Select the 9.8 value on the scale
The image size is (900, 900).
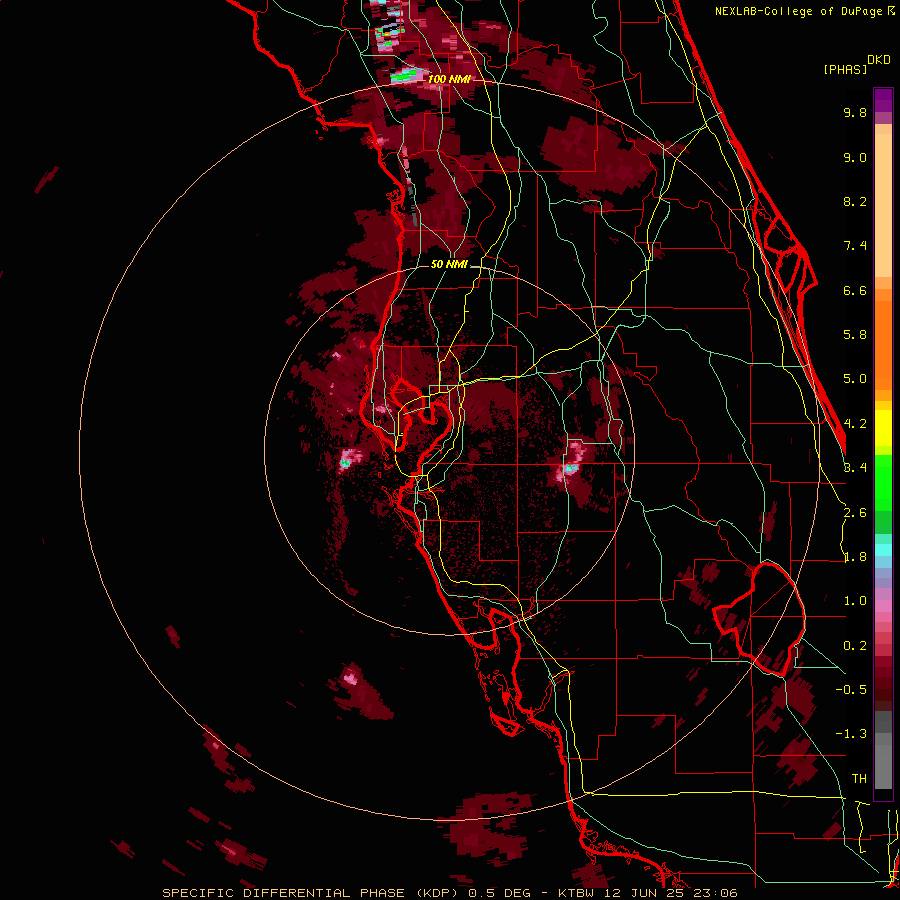[x=855, y=112]
